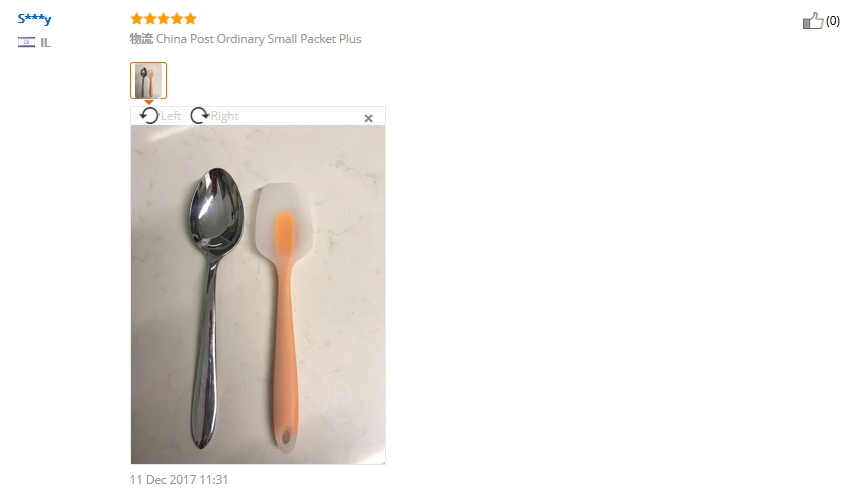
Task: Click the rotate left arrow icon
Action: coord(148,116)
